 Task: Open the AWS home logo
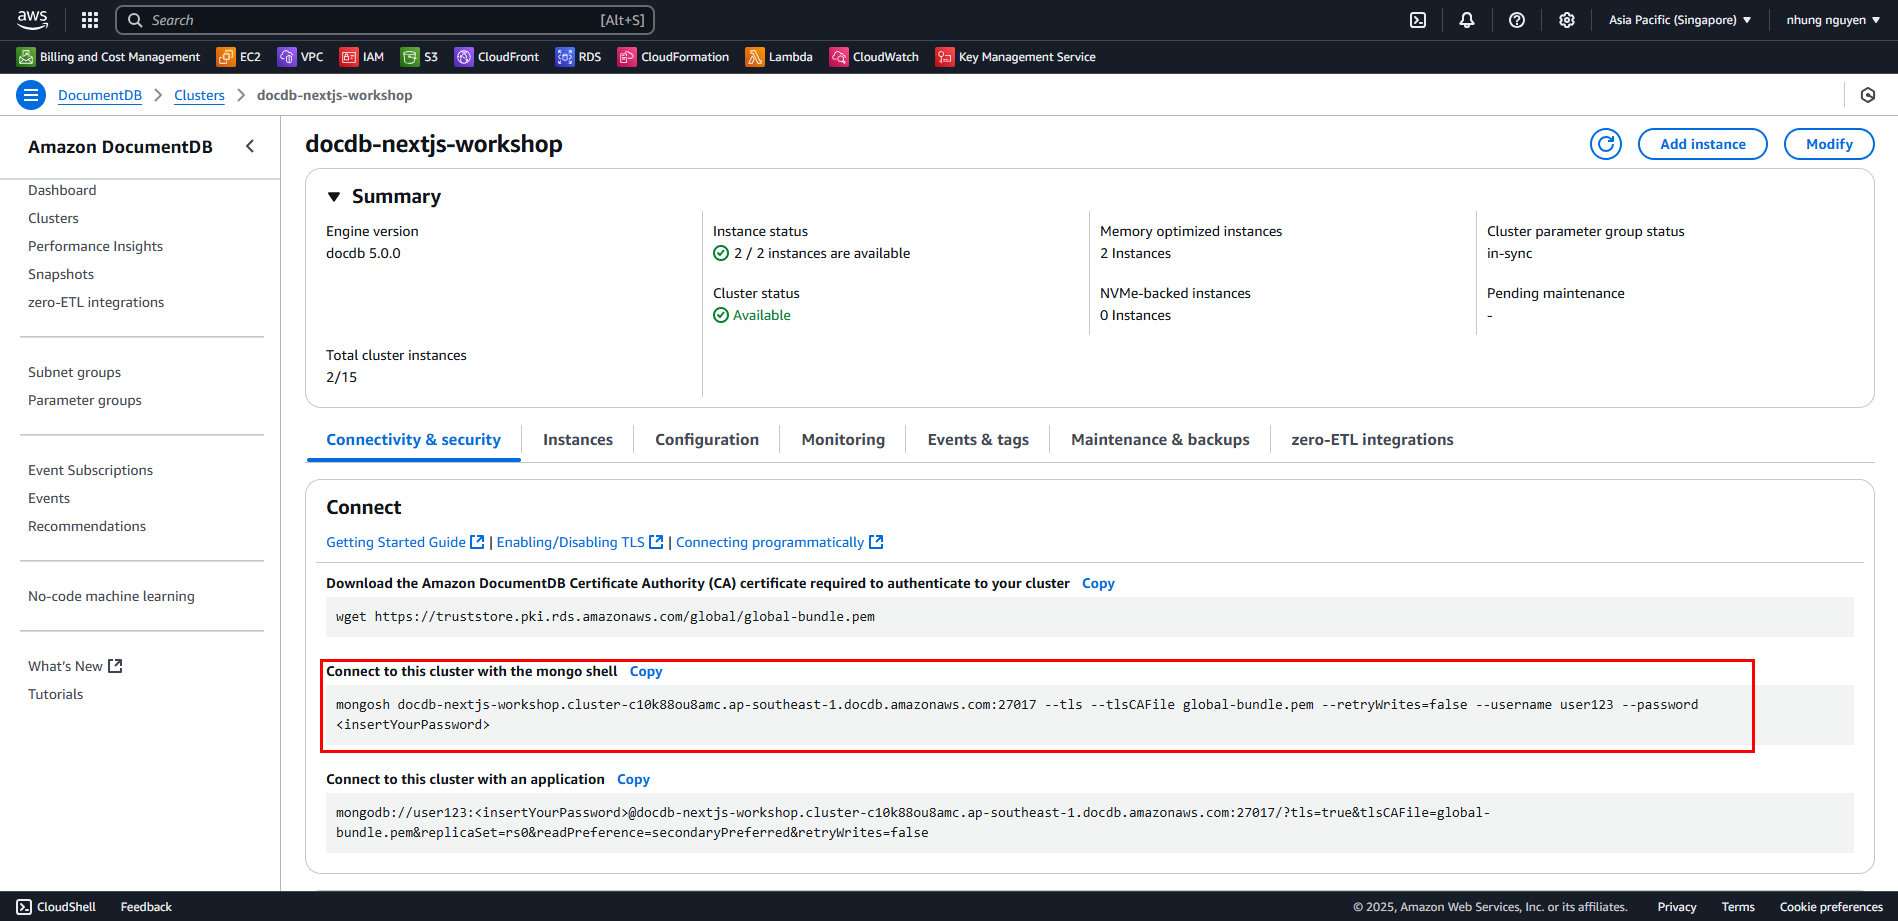point(32,19)
